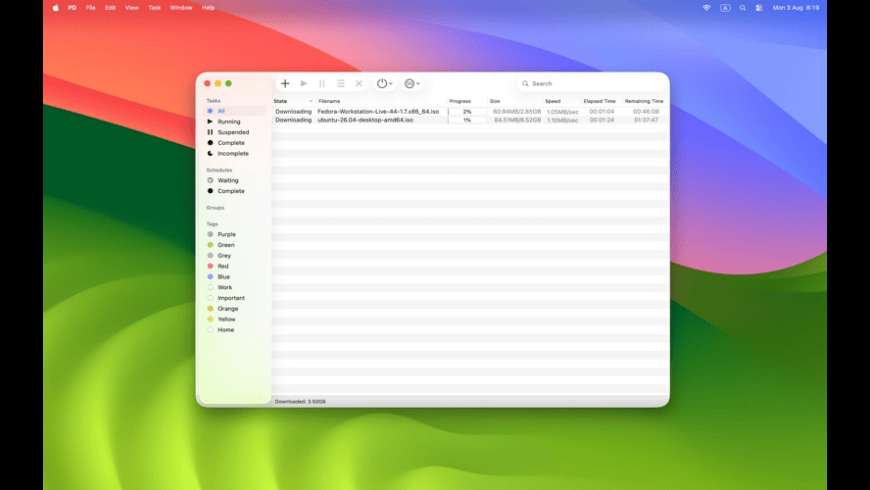Sort by the Filename column header
Image resolution: width=870 pixels, height=490 pixels.
pos(381,101)
